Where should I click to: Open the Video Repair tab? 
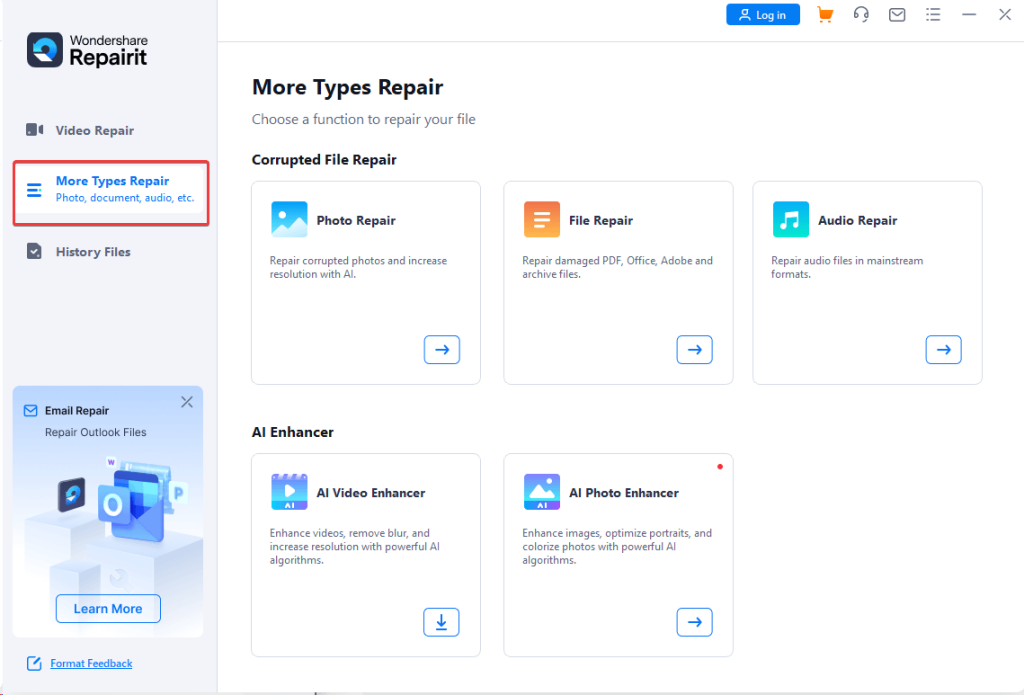(x=94, y=130)
